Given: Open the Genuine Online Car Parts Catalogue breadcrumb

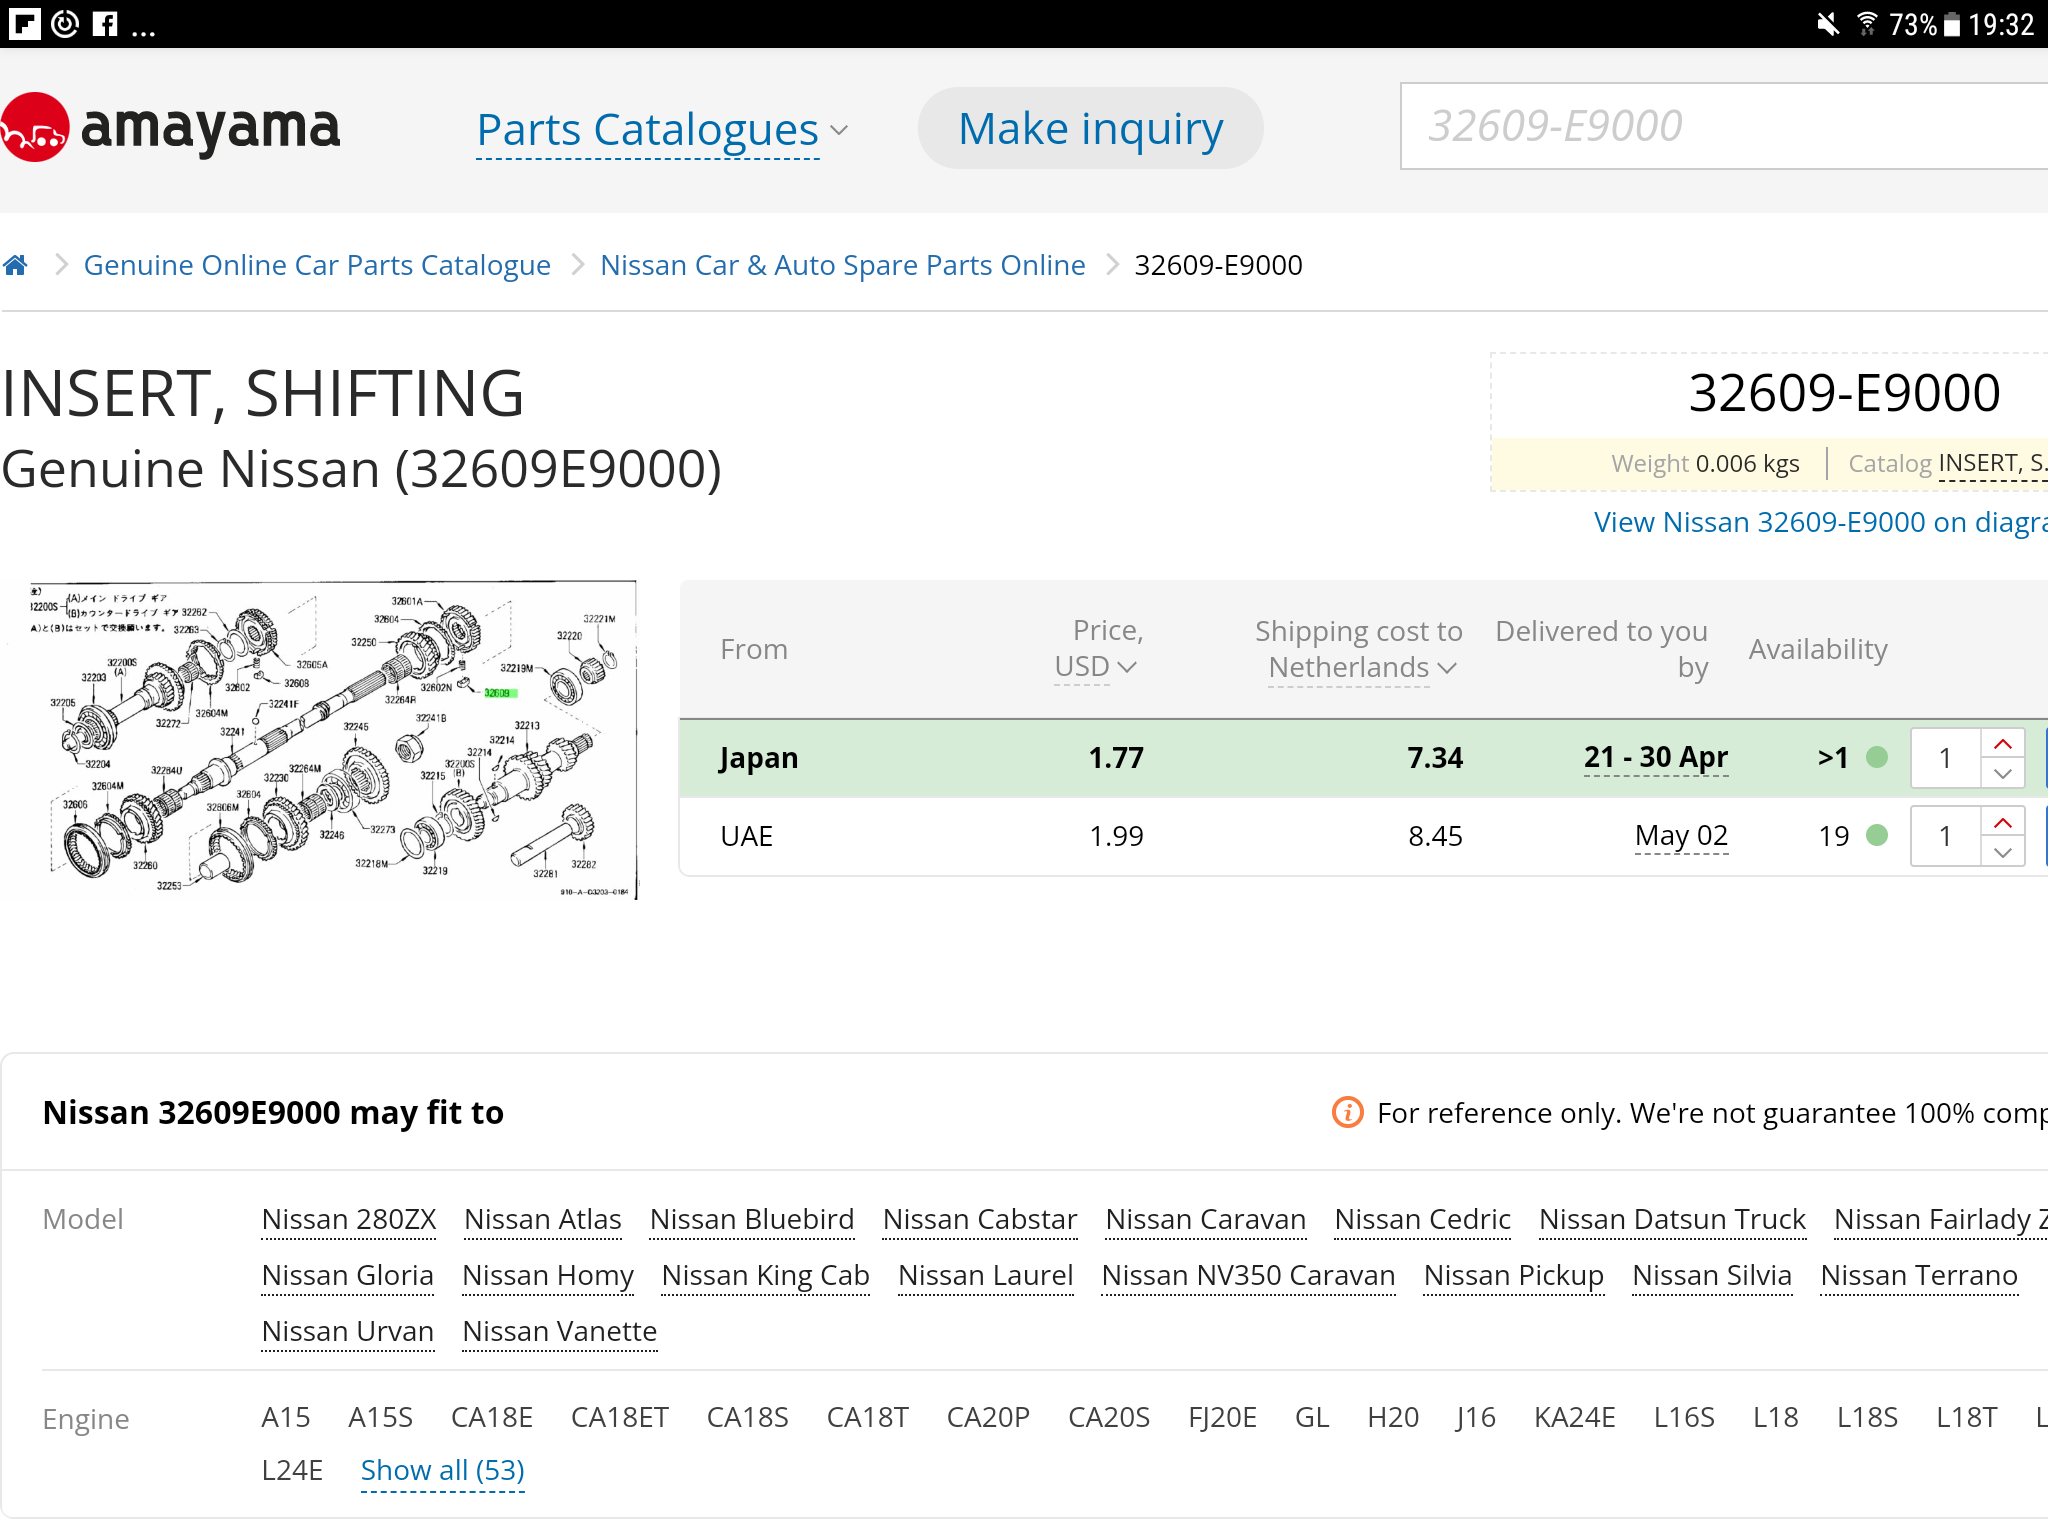Looking at the screenshot, I should (x=317, y=265).
